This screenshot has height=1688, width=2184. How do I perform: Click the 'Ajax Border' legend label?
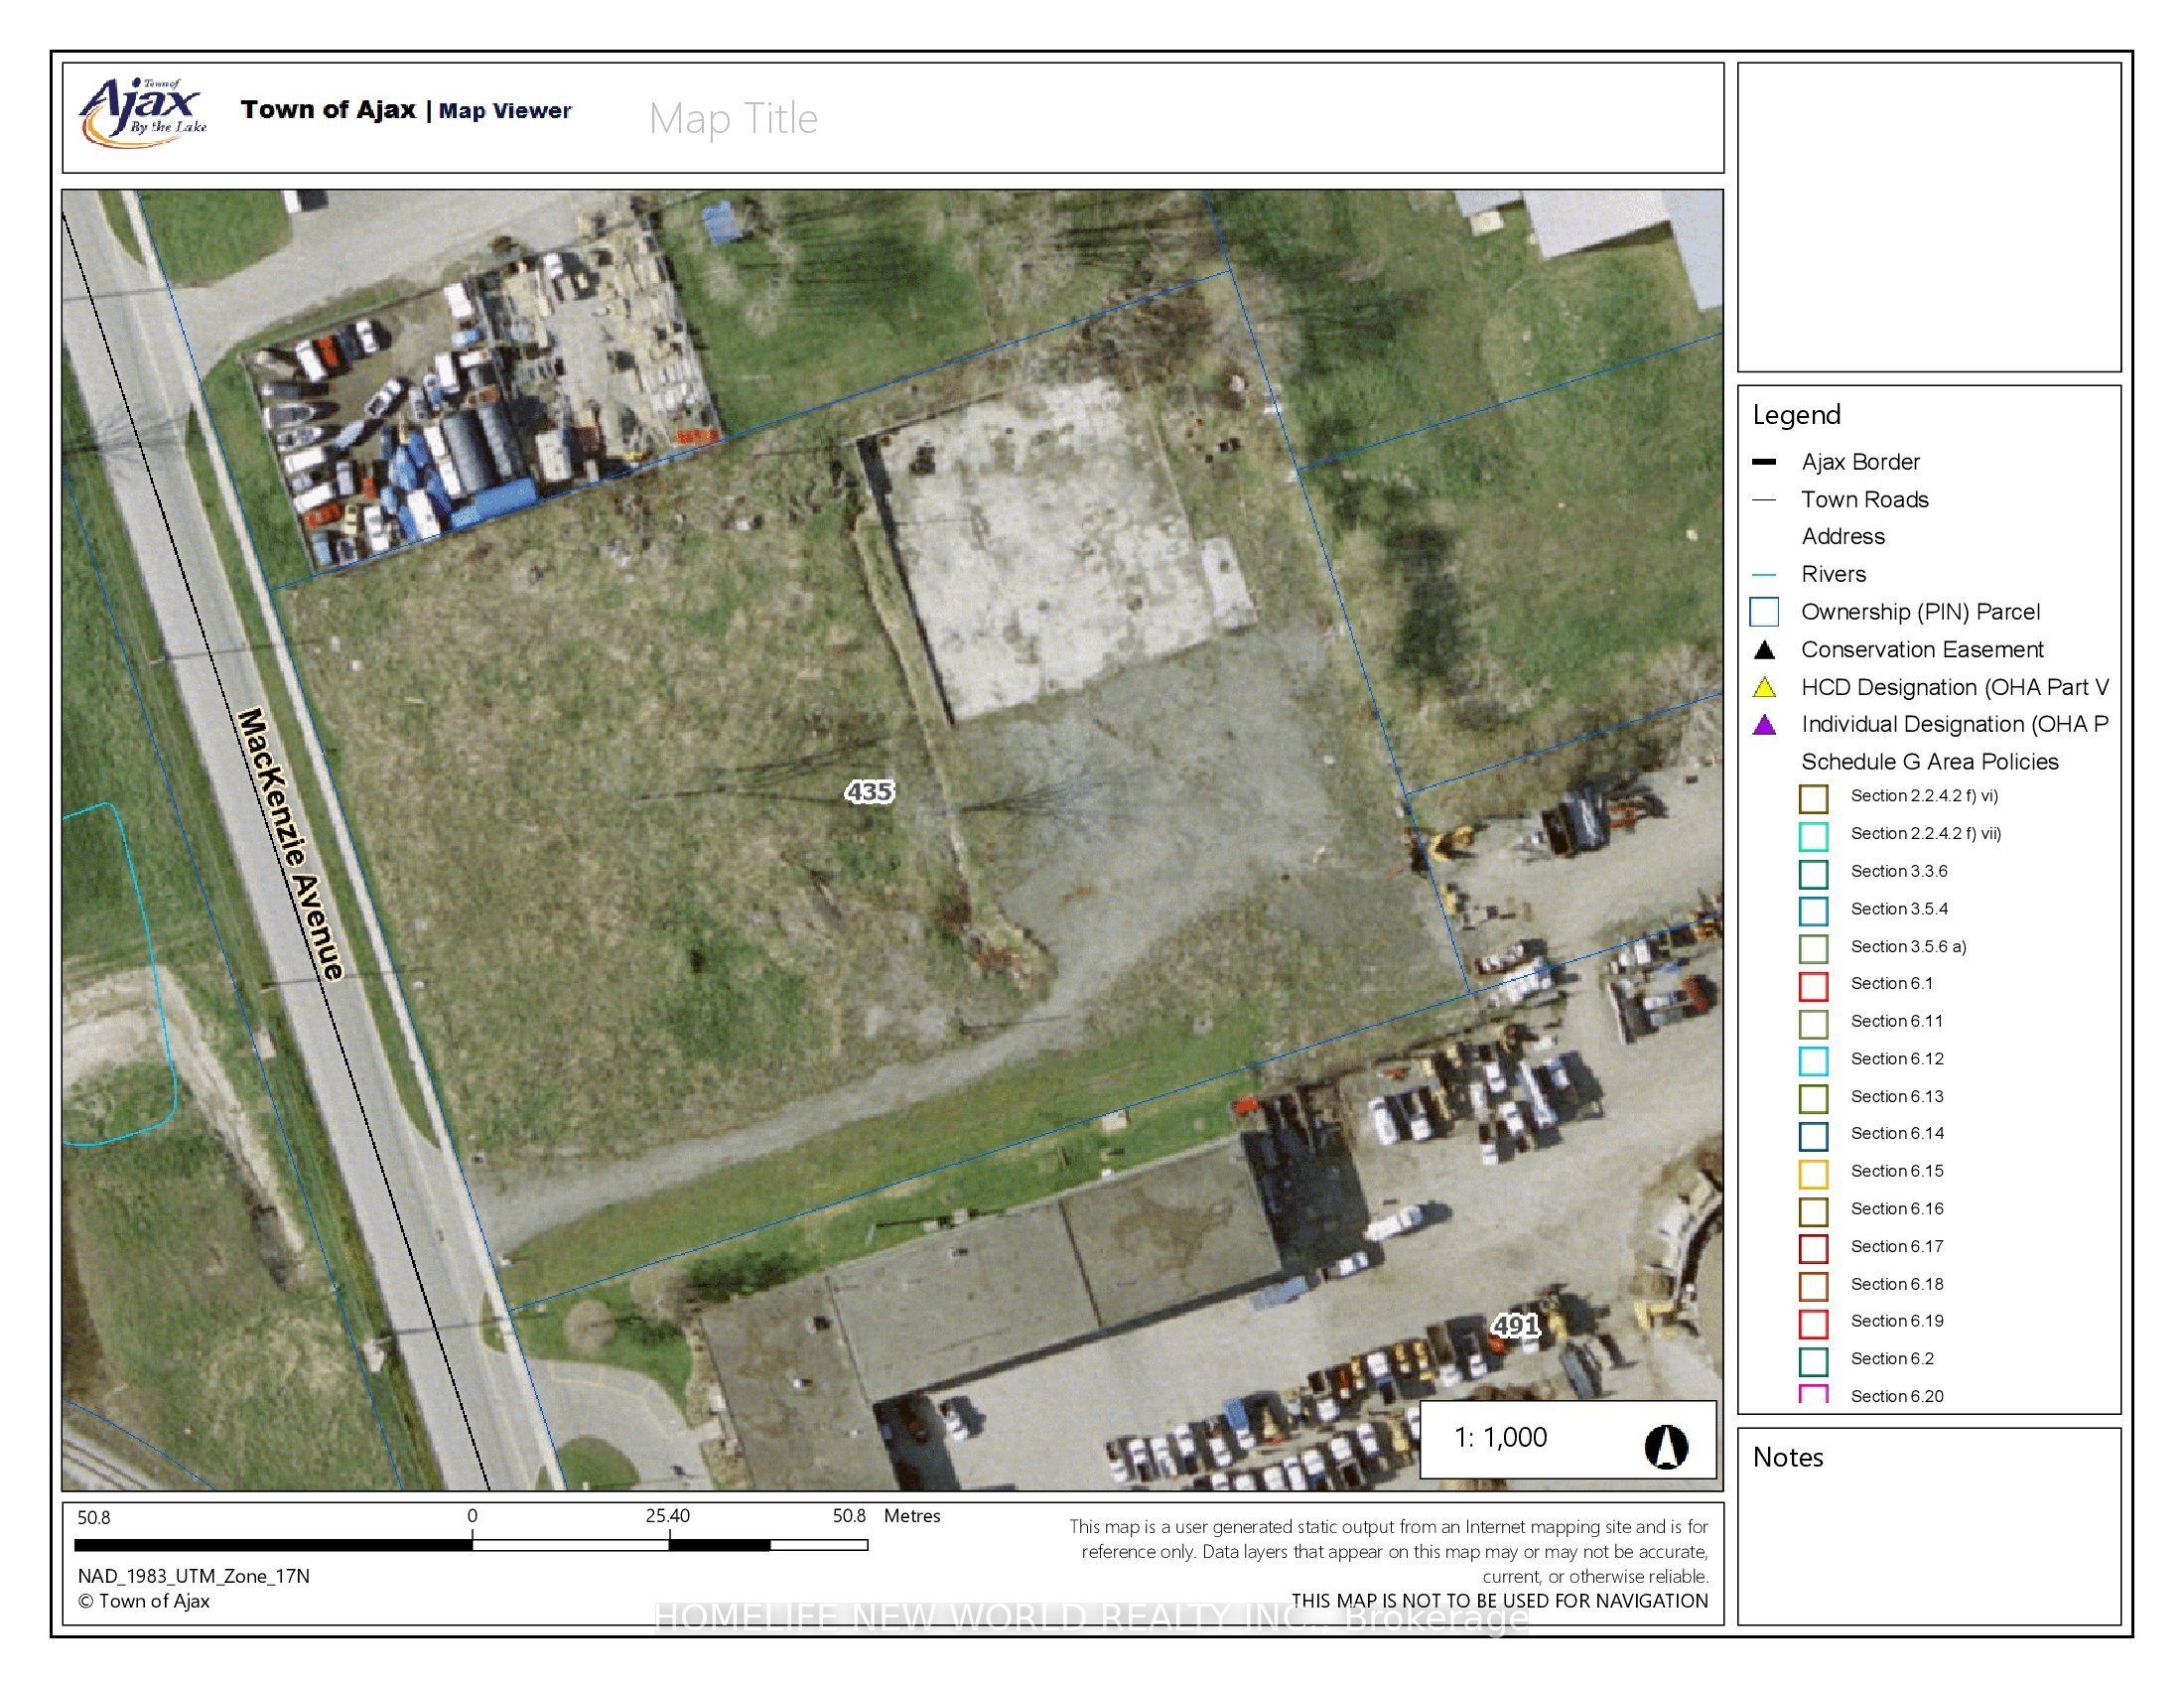[x=1861, y=462]
